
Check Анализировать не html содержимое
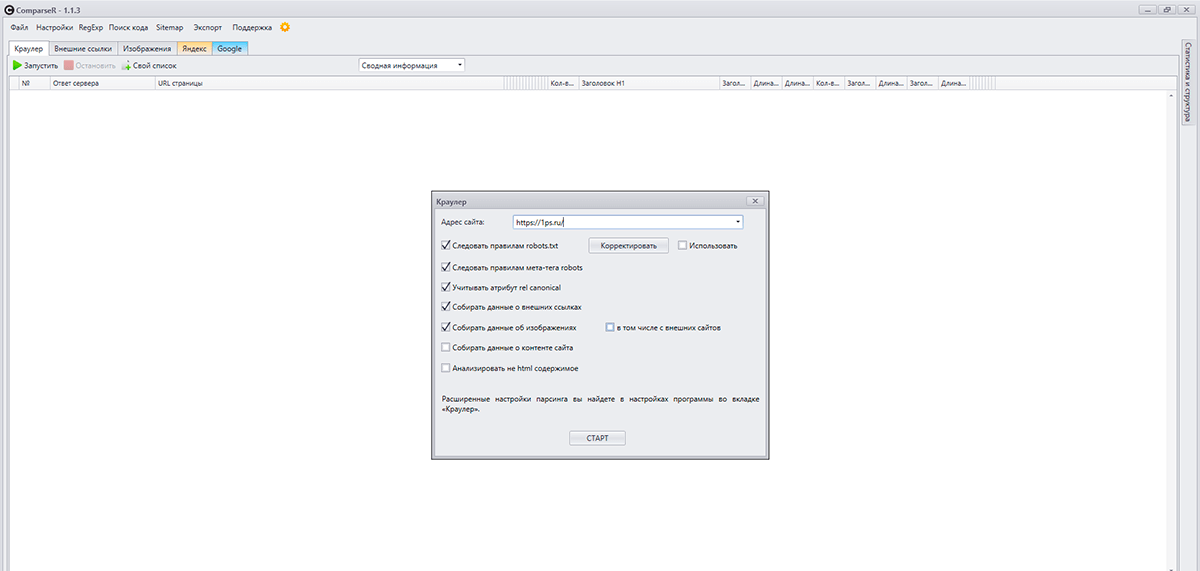coord(446,368)
